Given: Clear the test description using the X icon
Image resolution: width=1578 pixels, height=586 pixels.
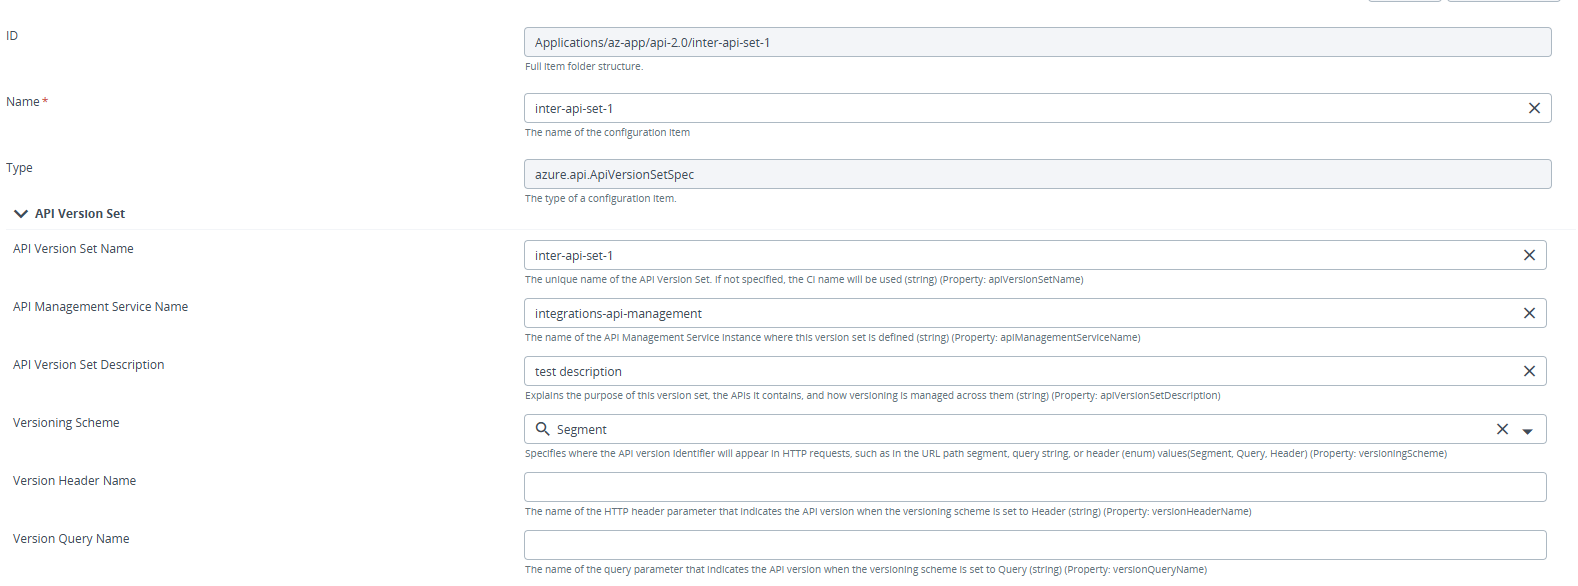Looking at the screenshot, I should point(1529,371).
